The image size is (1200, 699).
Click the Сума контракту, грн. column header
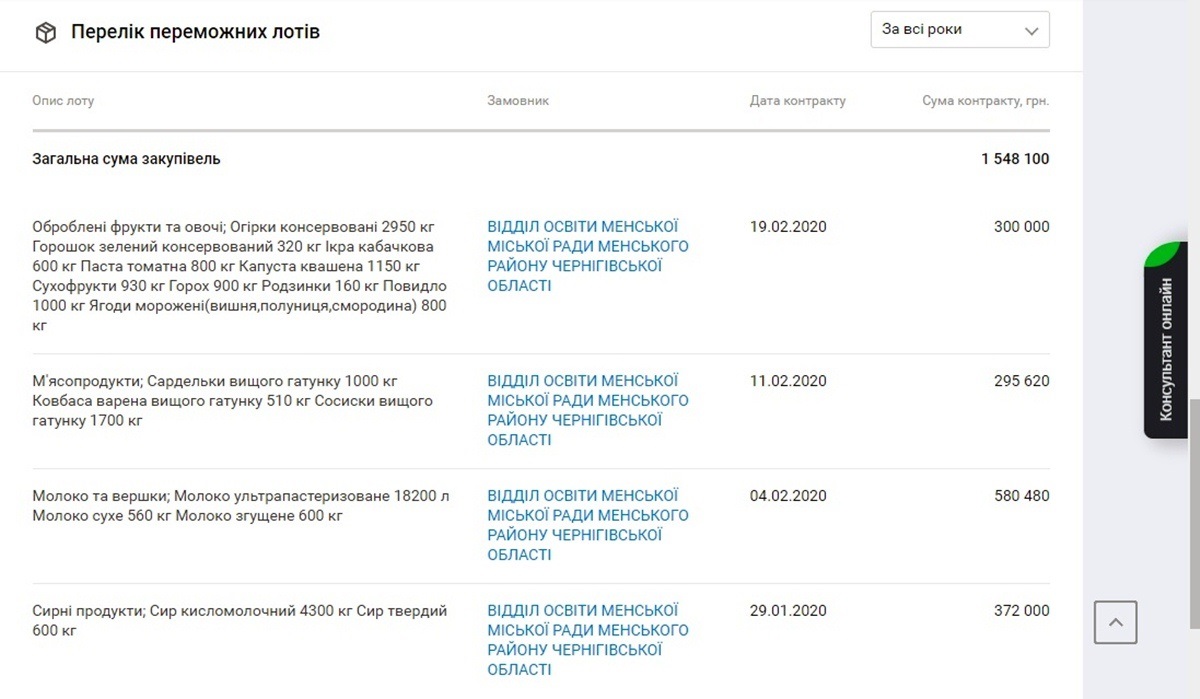986,101
